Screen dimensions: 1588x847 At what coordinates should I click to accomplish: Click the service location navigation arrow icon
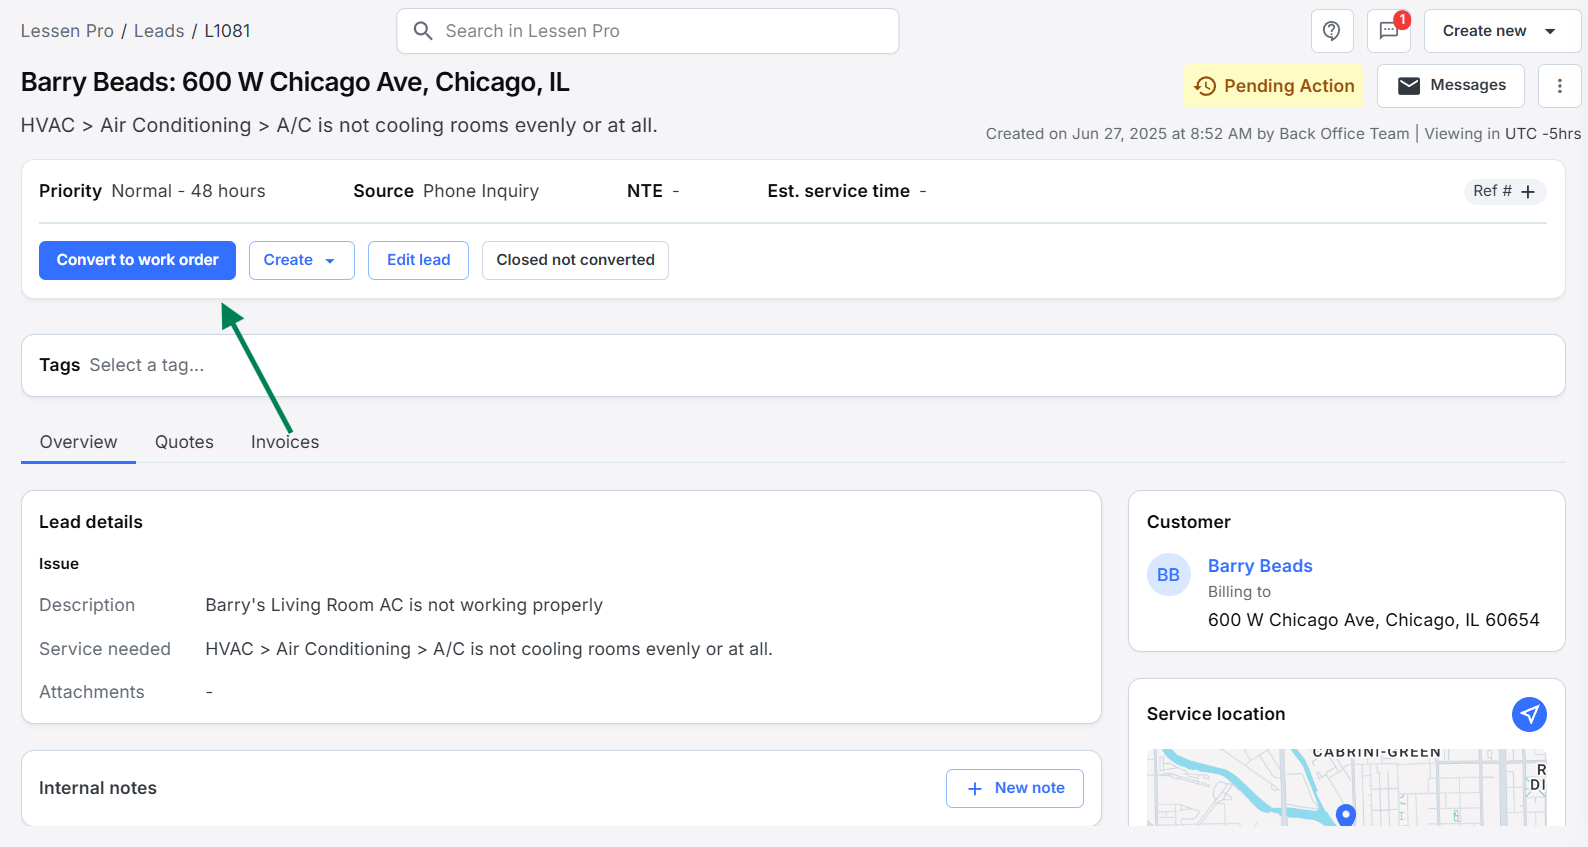click(x=1528, y=714)
